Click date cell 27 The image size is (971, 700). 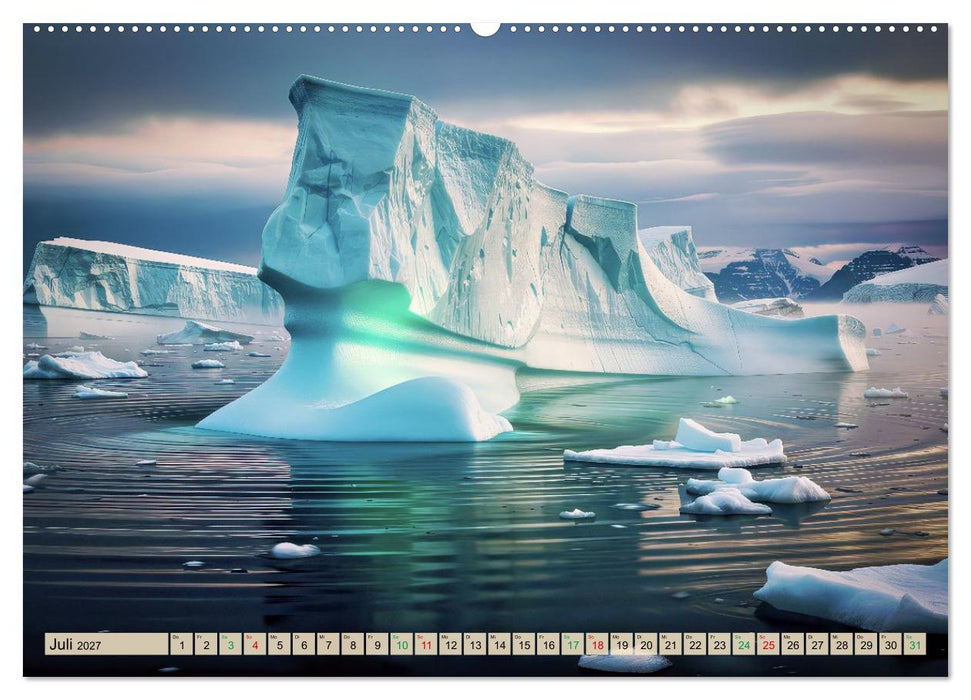(818, 644)
